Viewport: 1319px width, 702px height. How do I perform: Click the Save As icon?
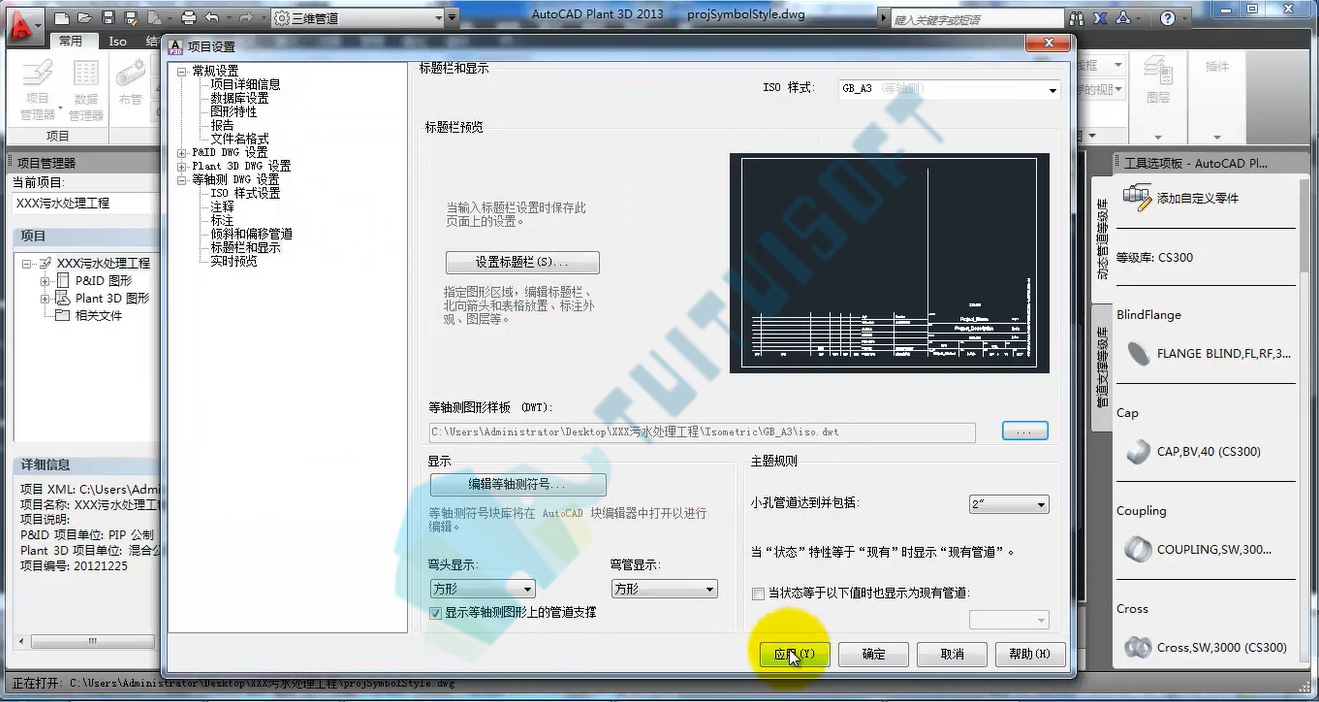[131, 18]
